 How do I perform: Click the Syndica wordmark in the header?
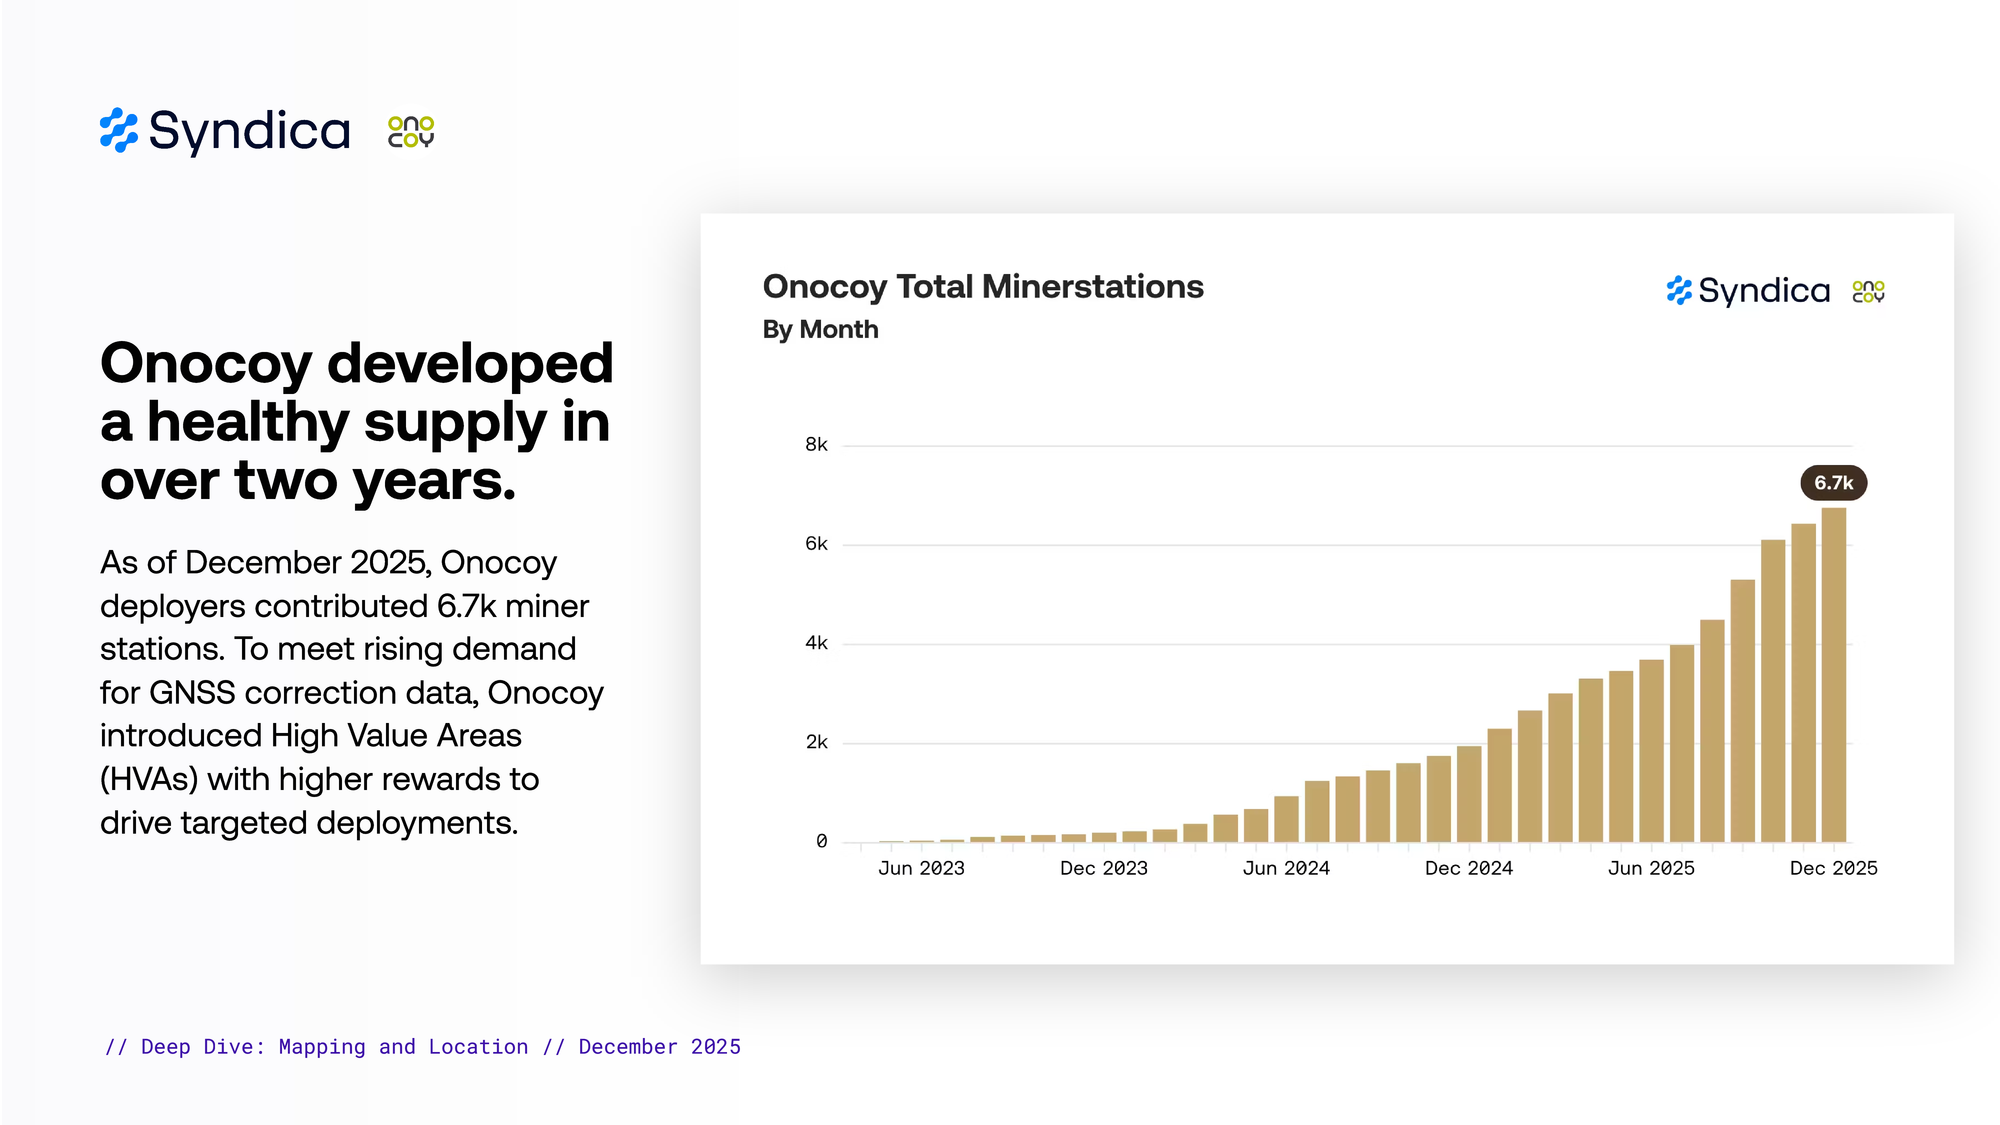250,131
